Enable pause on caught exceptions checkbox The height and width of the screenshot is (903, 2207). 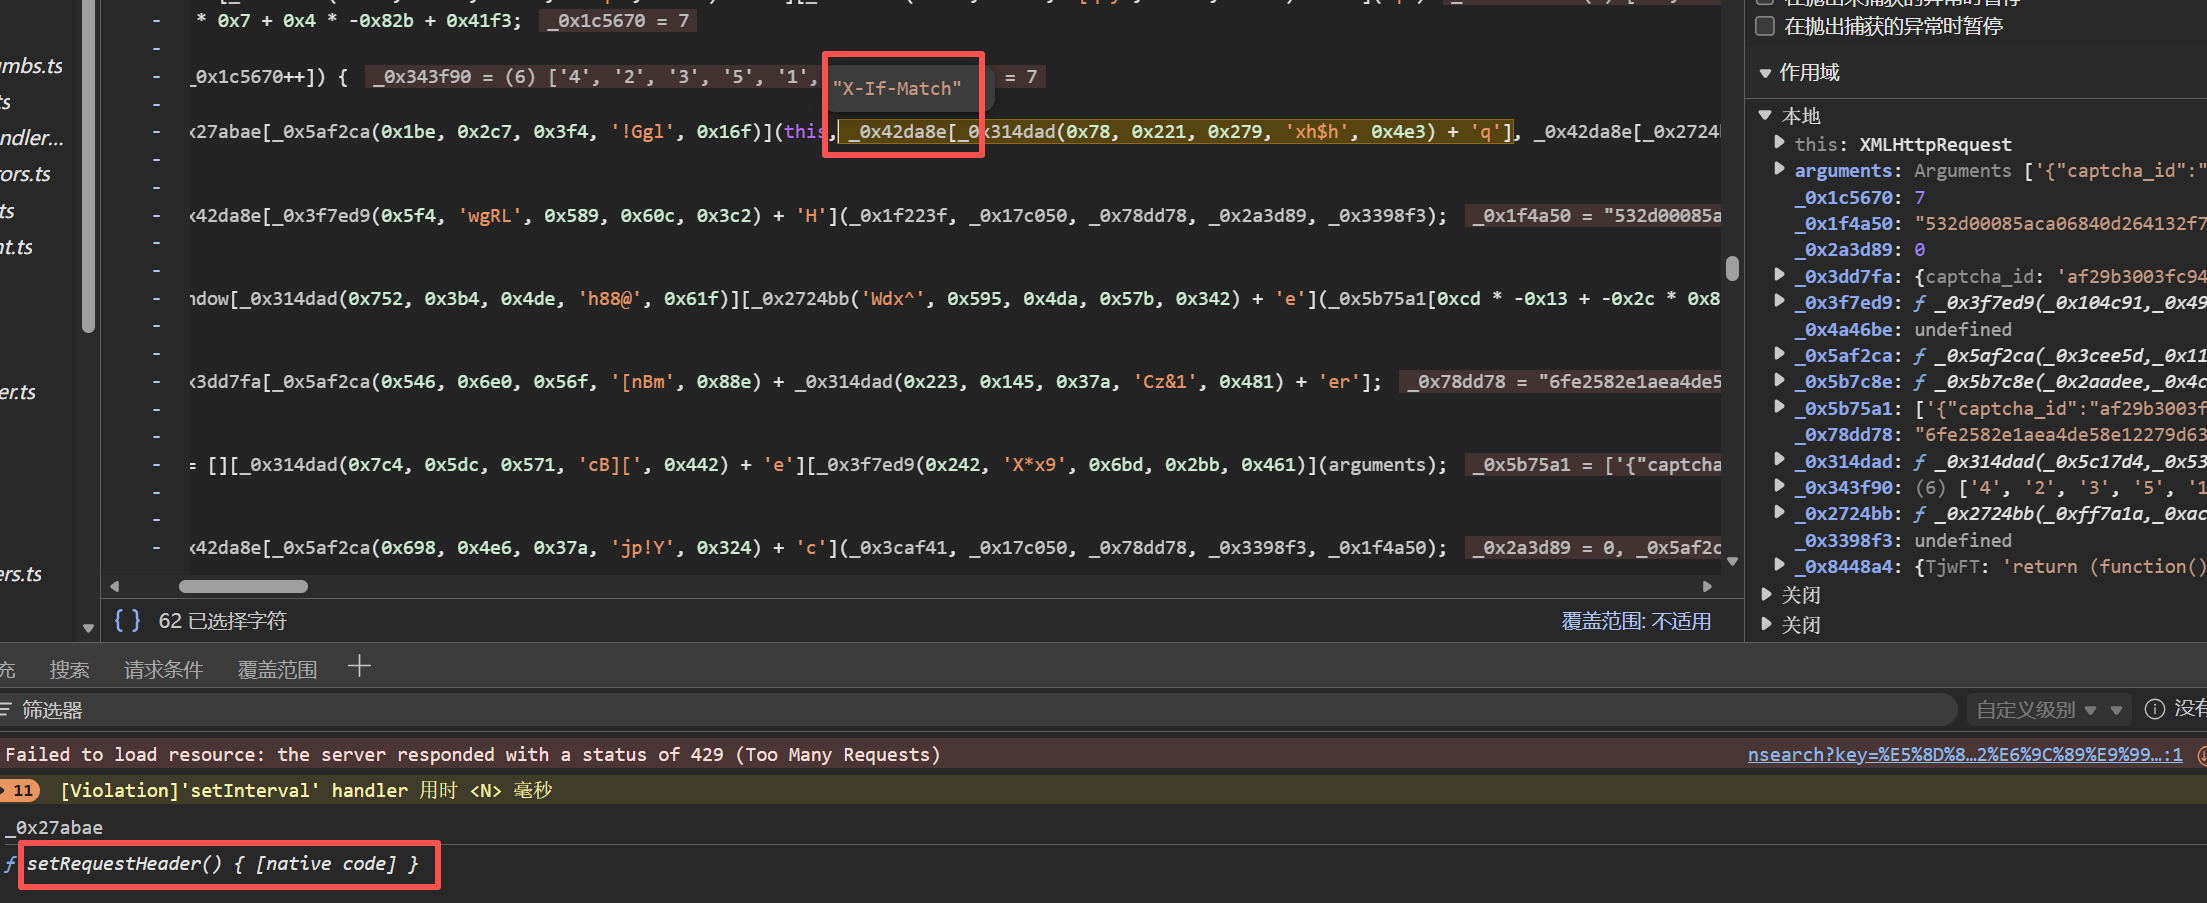coord(1765,26)
